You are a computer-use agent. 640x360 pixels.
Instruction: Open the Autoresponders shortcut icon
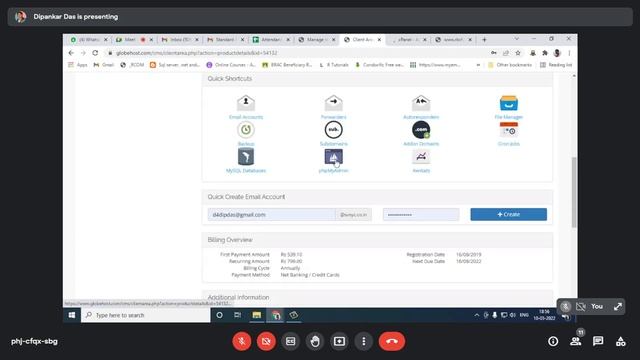pos(421,103)
